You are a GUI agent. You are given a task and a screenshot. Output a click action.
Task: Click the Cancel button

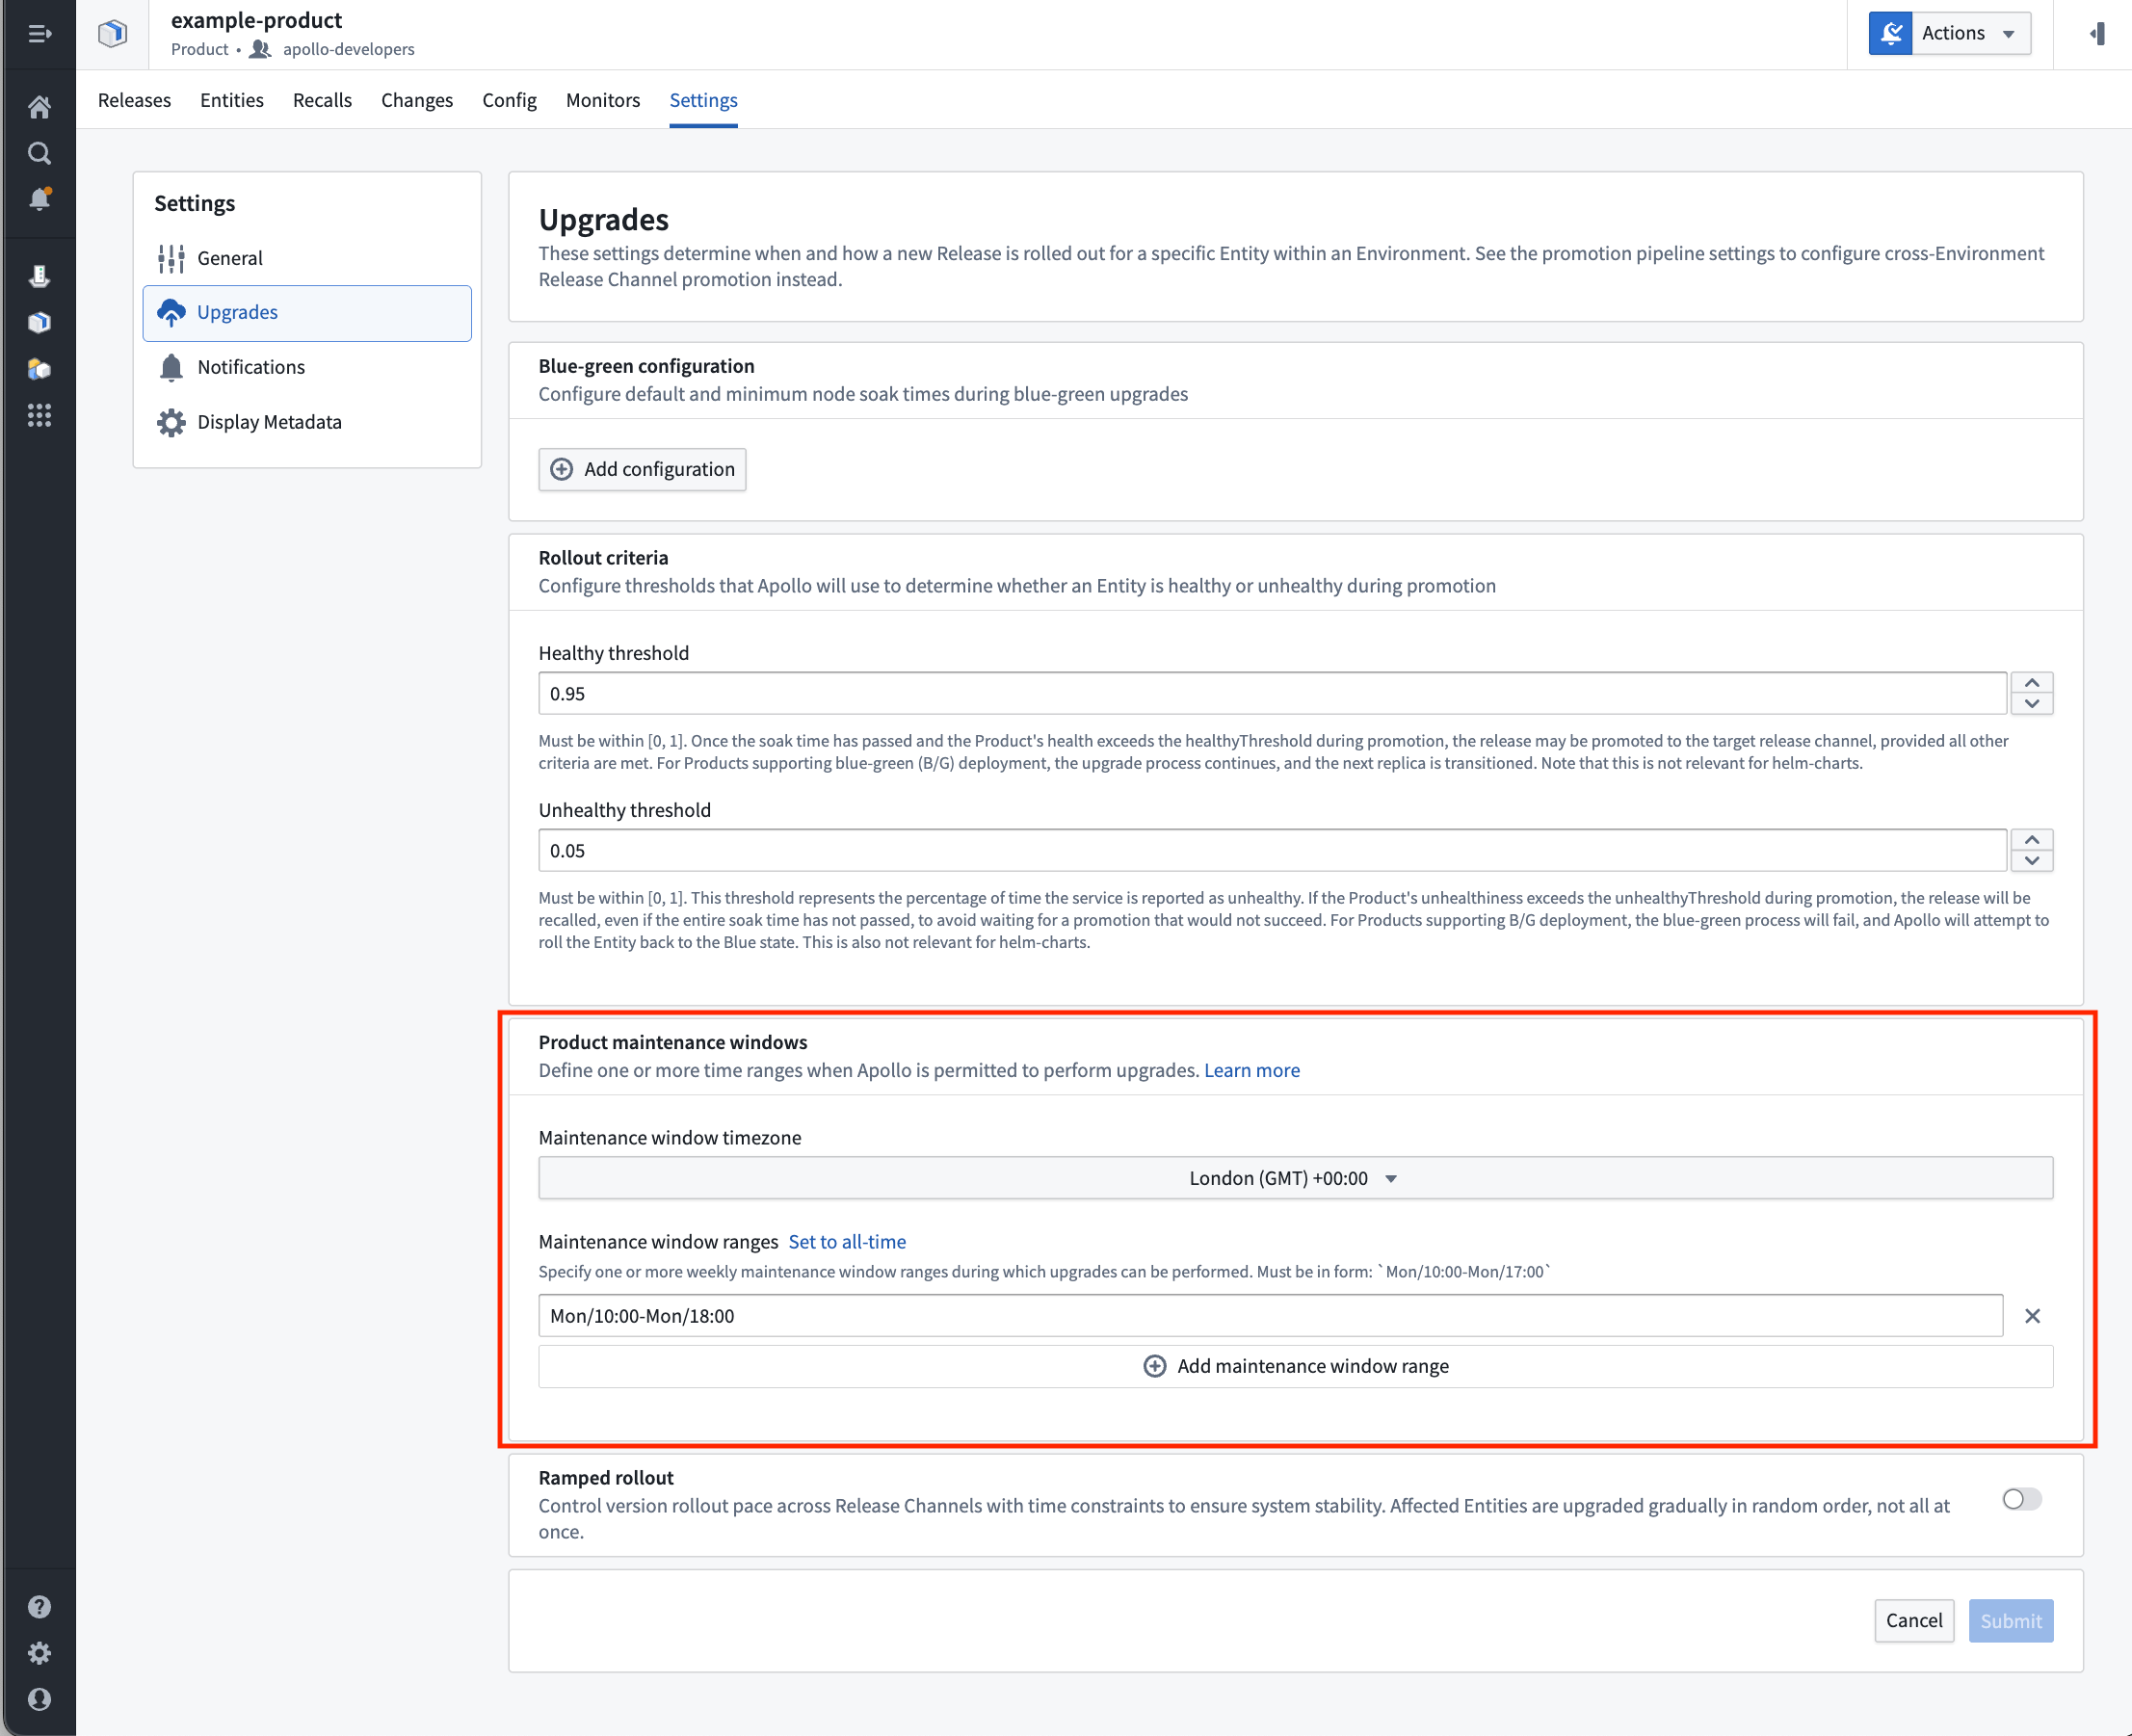point(1913,1620)
